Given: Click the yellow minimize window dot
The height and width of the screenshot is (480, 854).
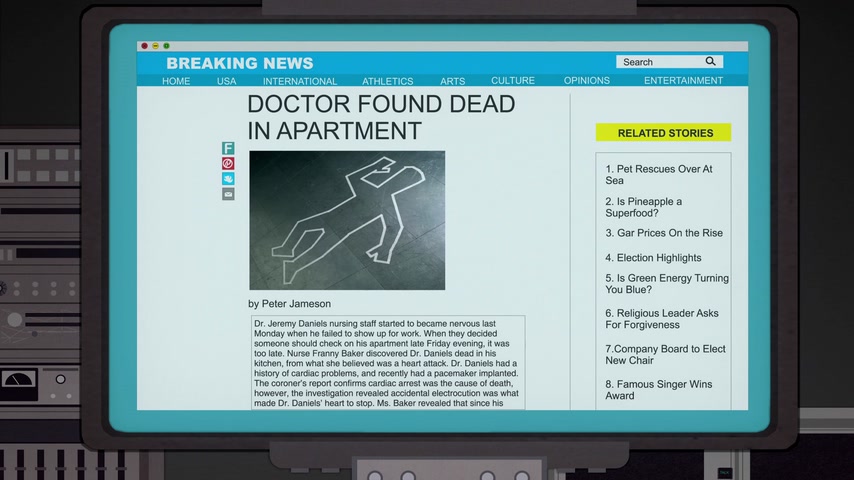Looking at the screenshot, I should coord(156,46).
